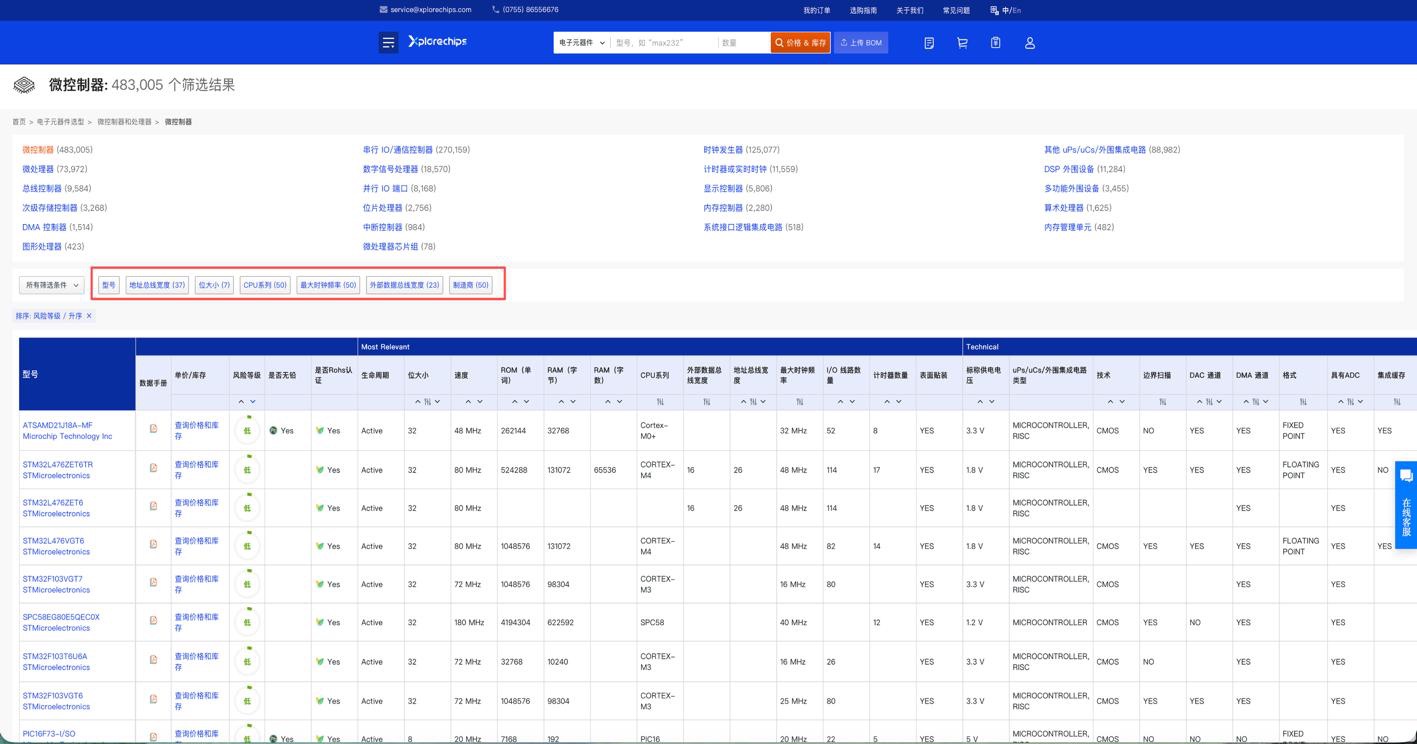Screen dimensions: 1417x744
Task: Open part link SPC58EG80E5QEC0X
Action: (x=61, y=617)
